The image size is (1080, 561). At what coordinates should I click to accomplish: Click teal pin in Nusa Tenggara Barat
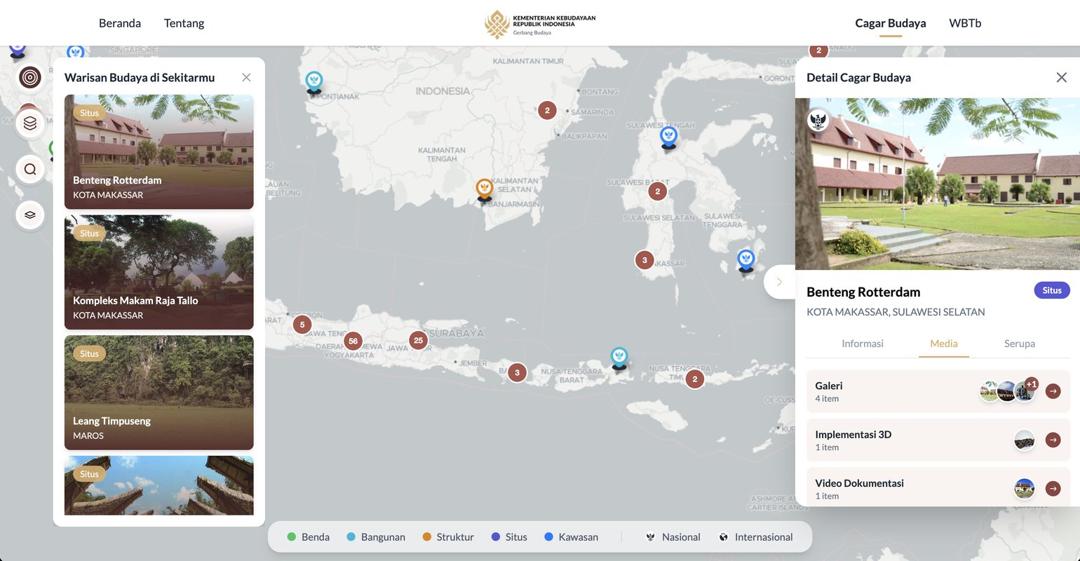click(619, 358)
